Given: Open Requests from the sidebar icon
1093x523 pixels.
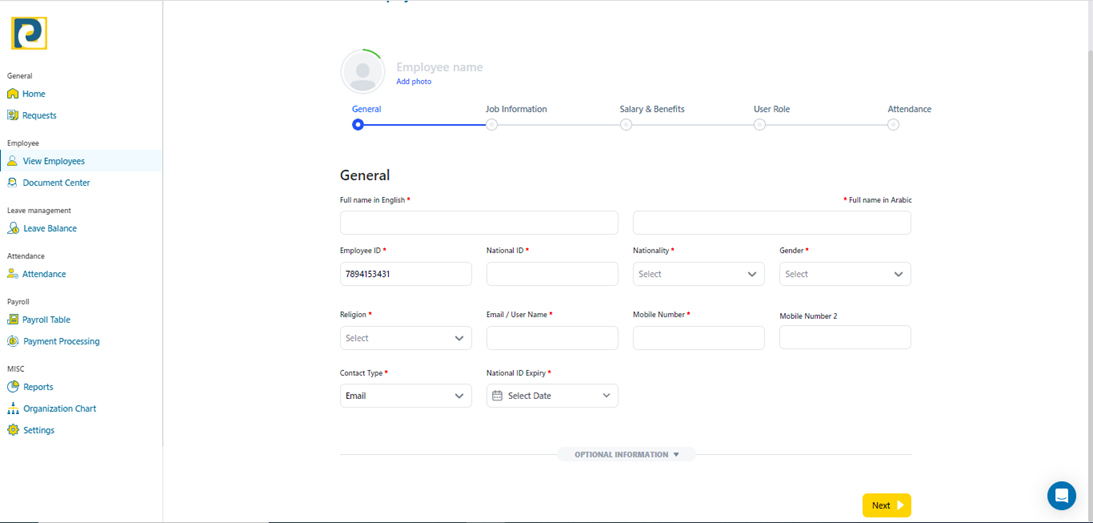Looking at the screenshot, I should pyautogui.click(x=13, y=116).
